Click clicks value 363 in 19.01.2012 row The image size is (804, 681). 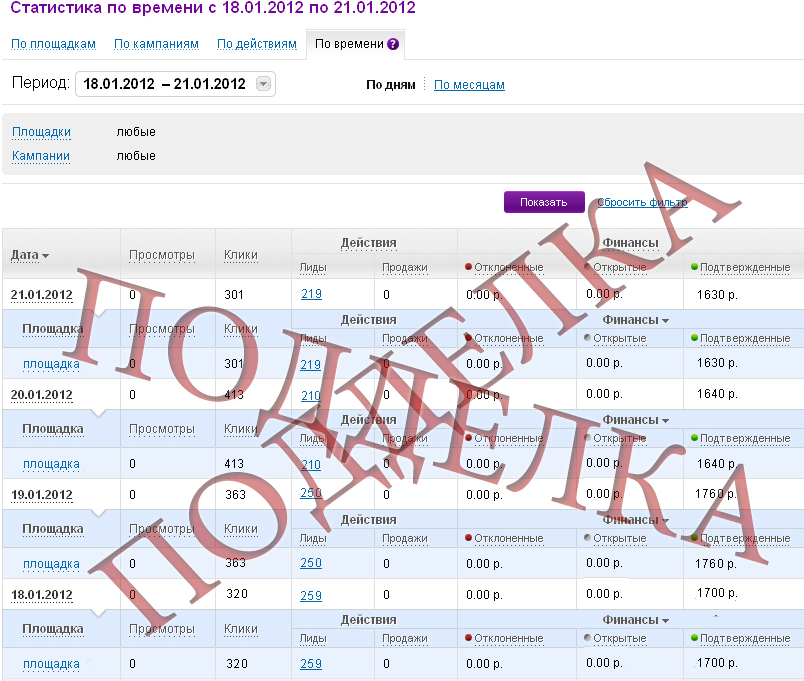(235, 495)
